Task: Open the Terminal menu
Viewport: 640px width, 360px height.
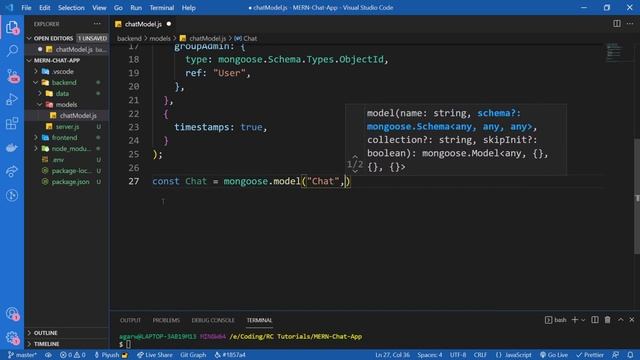Action: pyautogui.click(x=161, y=8)
